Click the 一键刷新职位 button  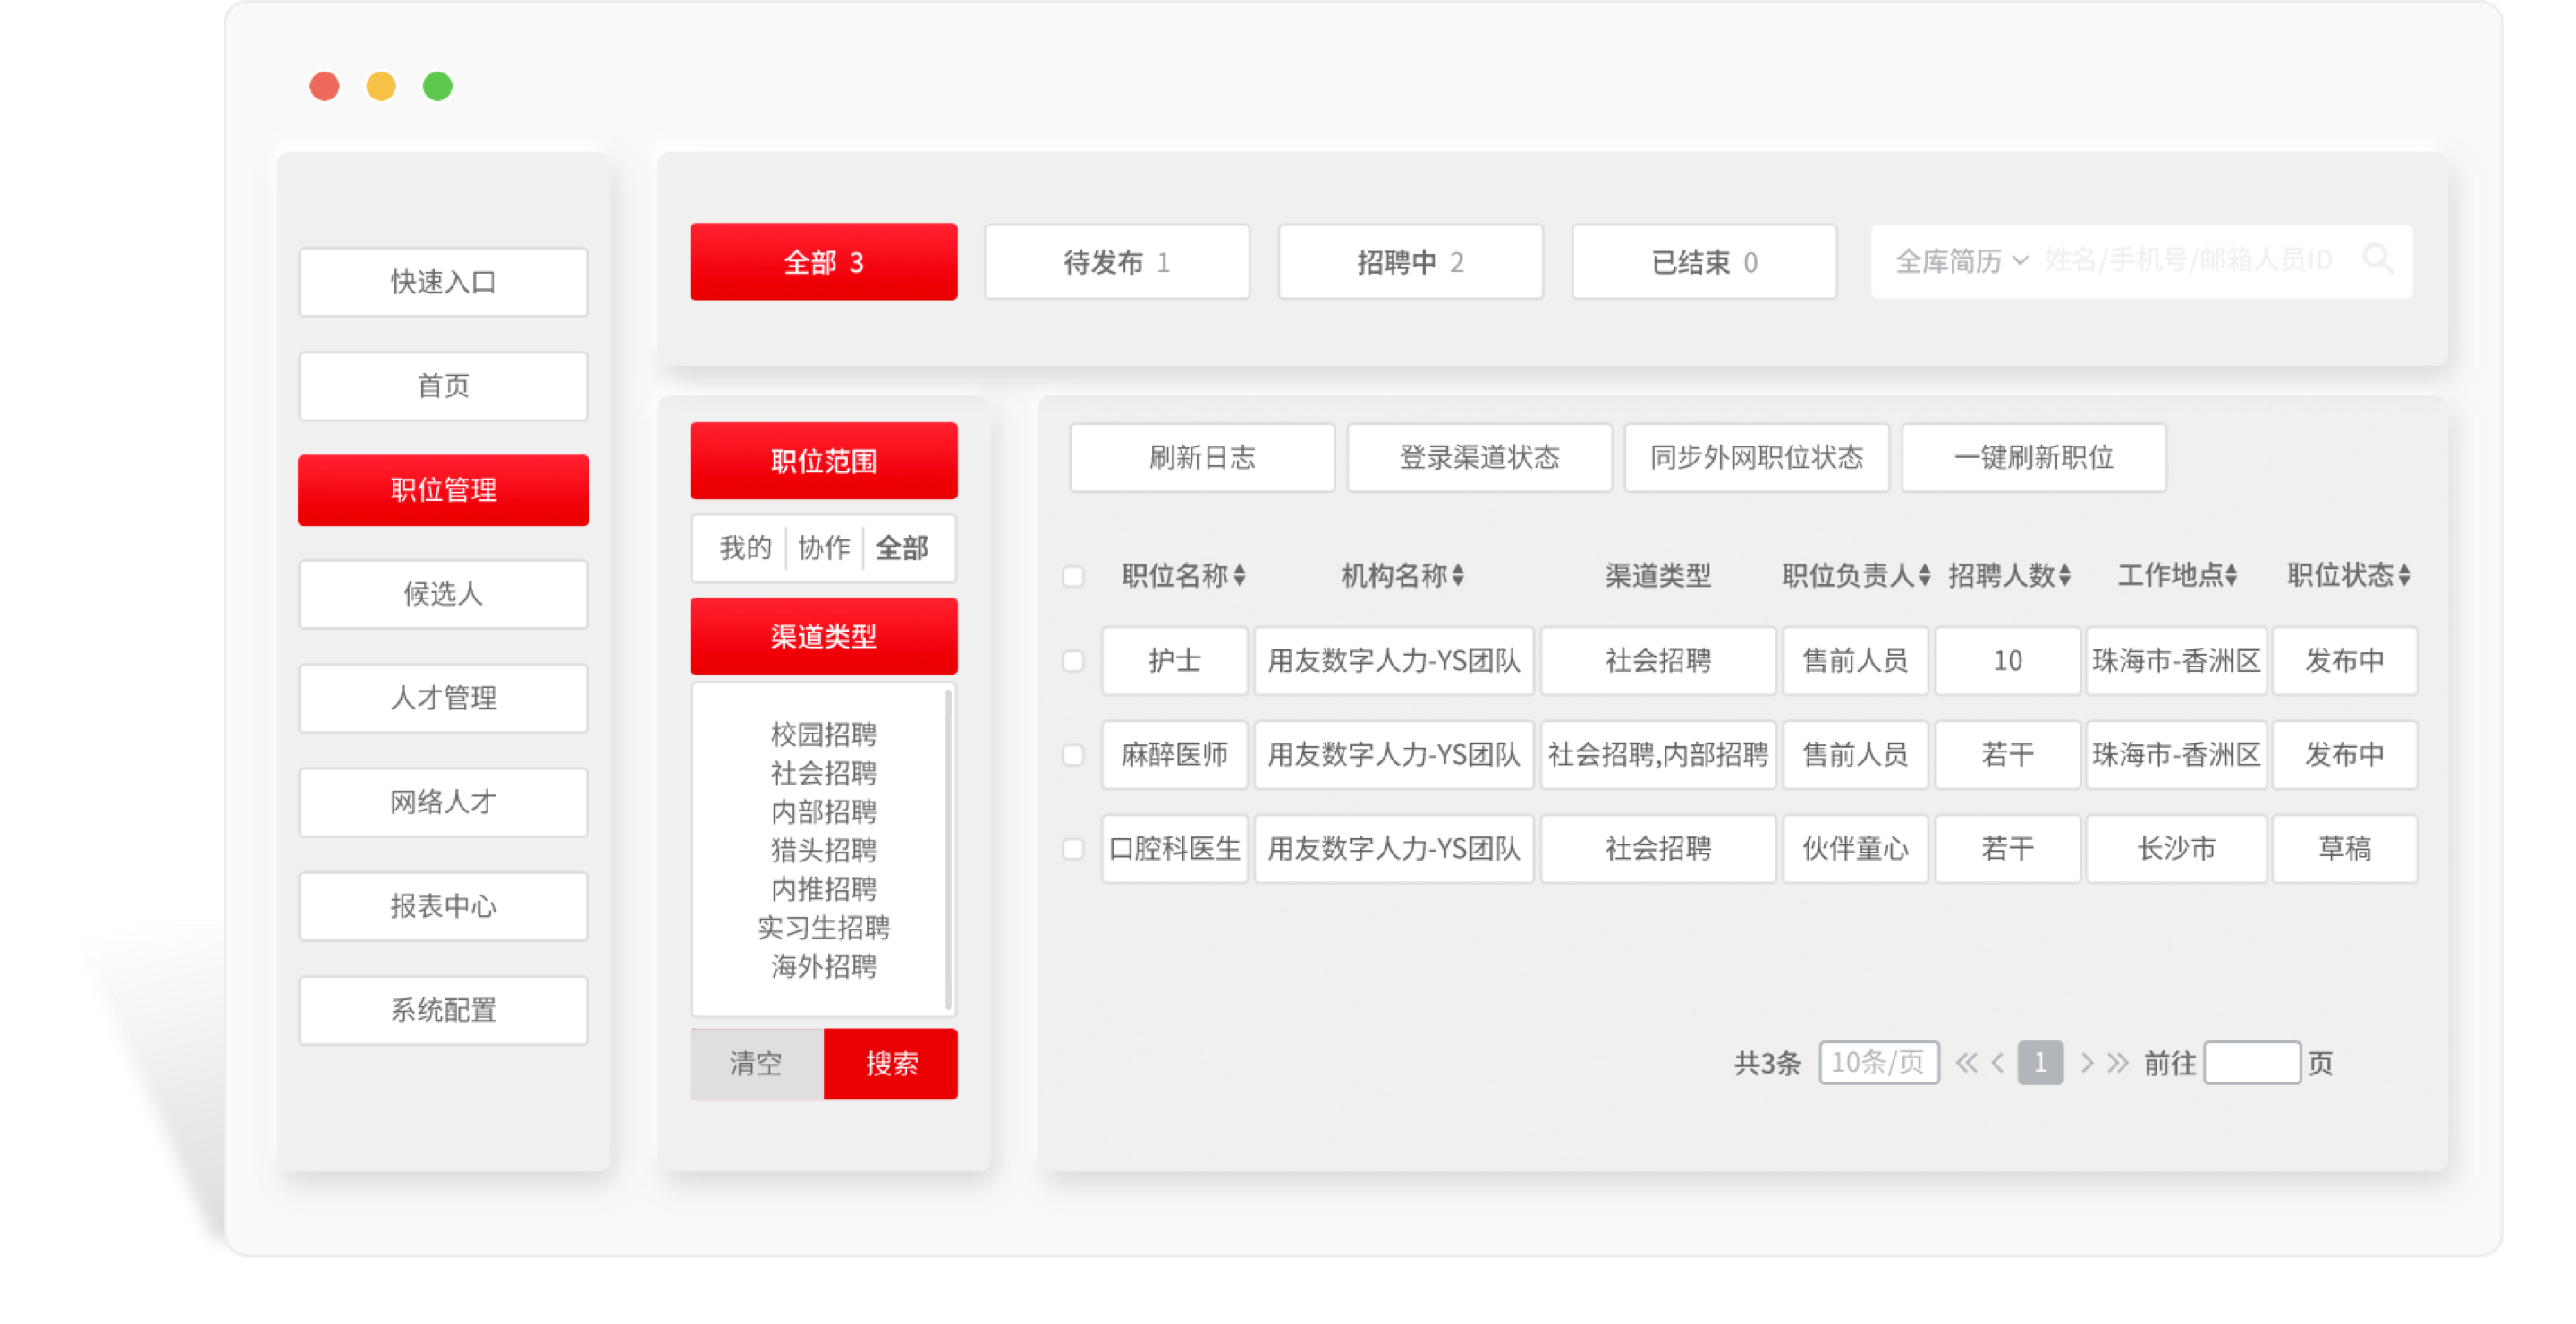click(2032, 458)
